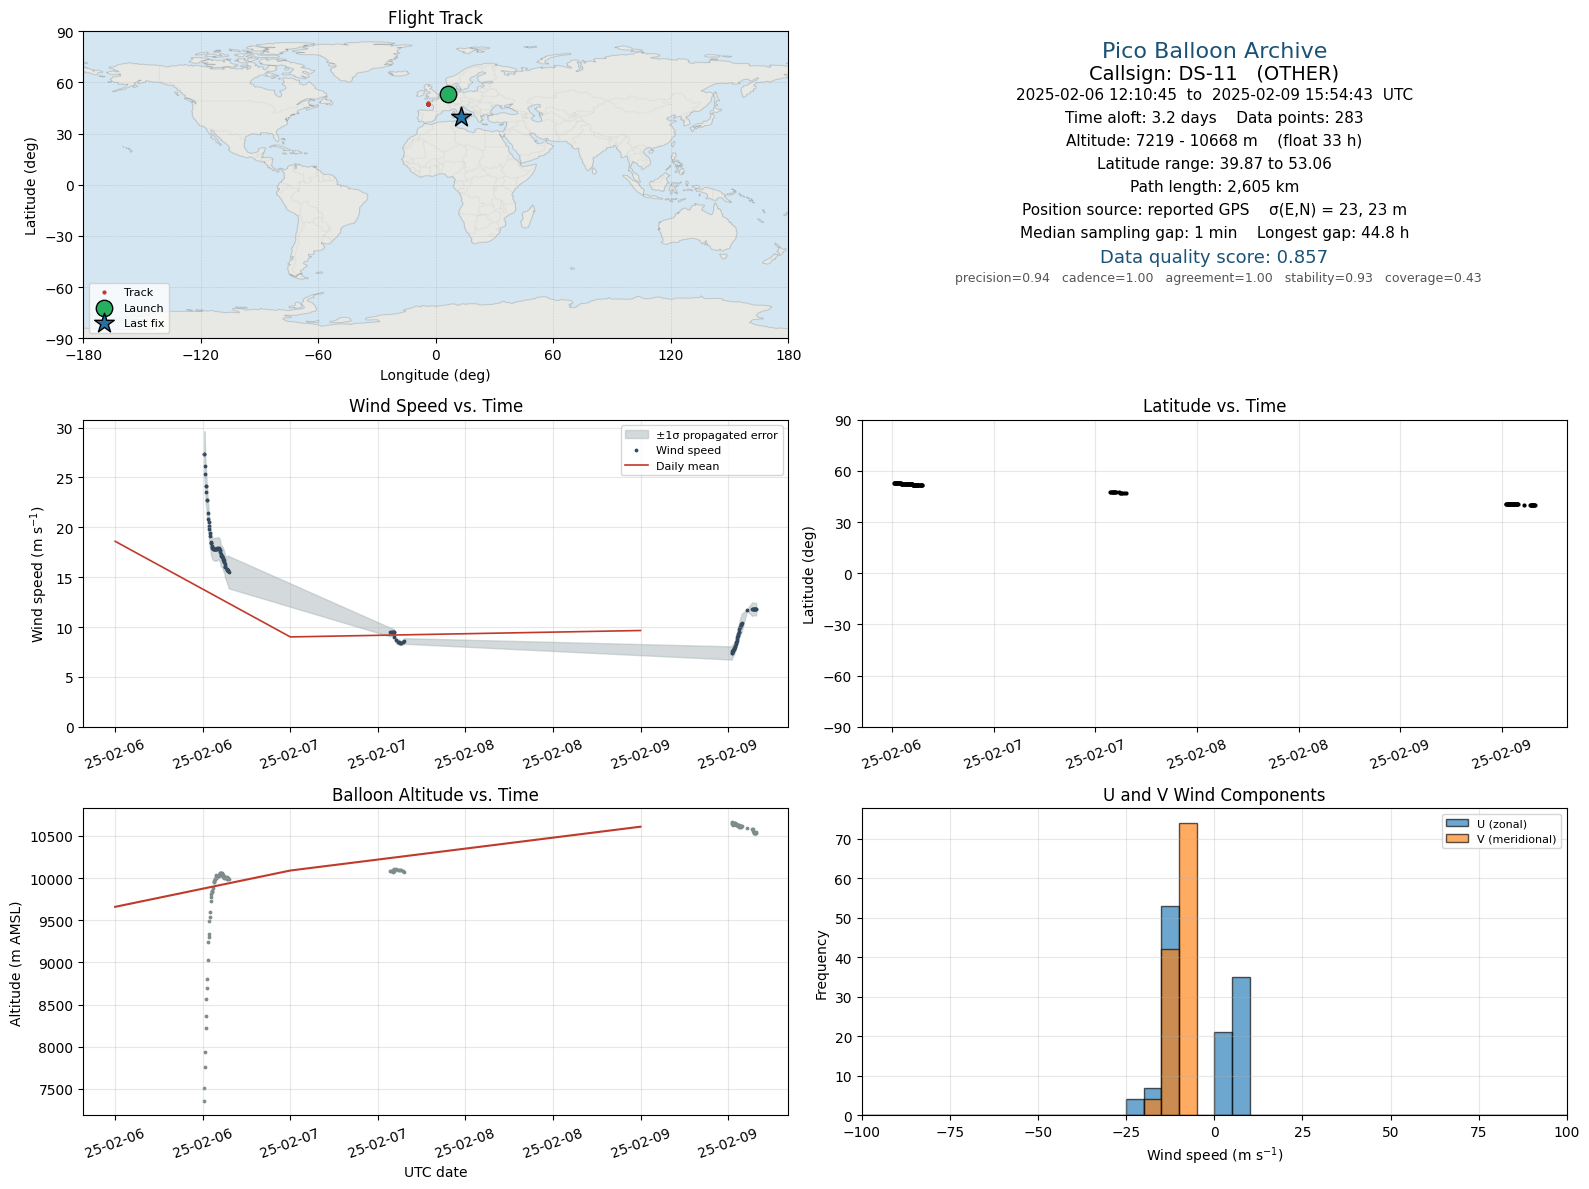1589x1189 pixels.
Task: Click the blue U bar reaching 35
Action: pos(1241,1046)
